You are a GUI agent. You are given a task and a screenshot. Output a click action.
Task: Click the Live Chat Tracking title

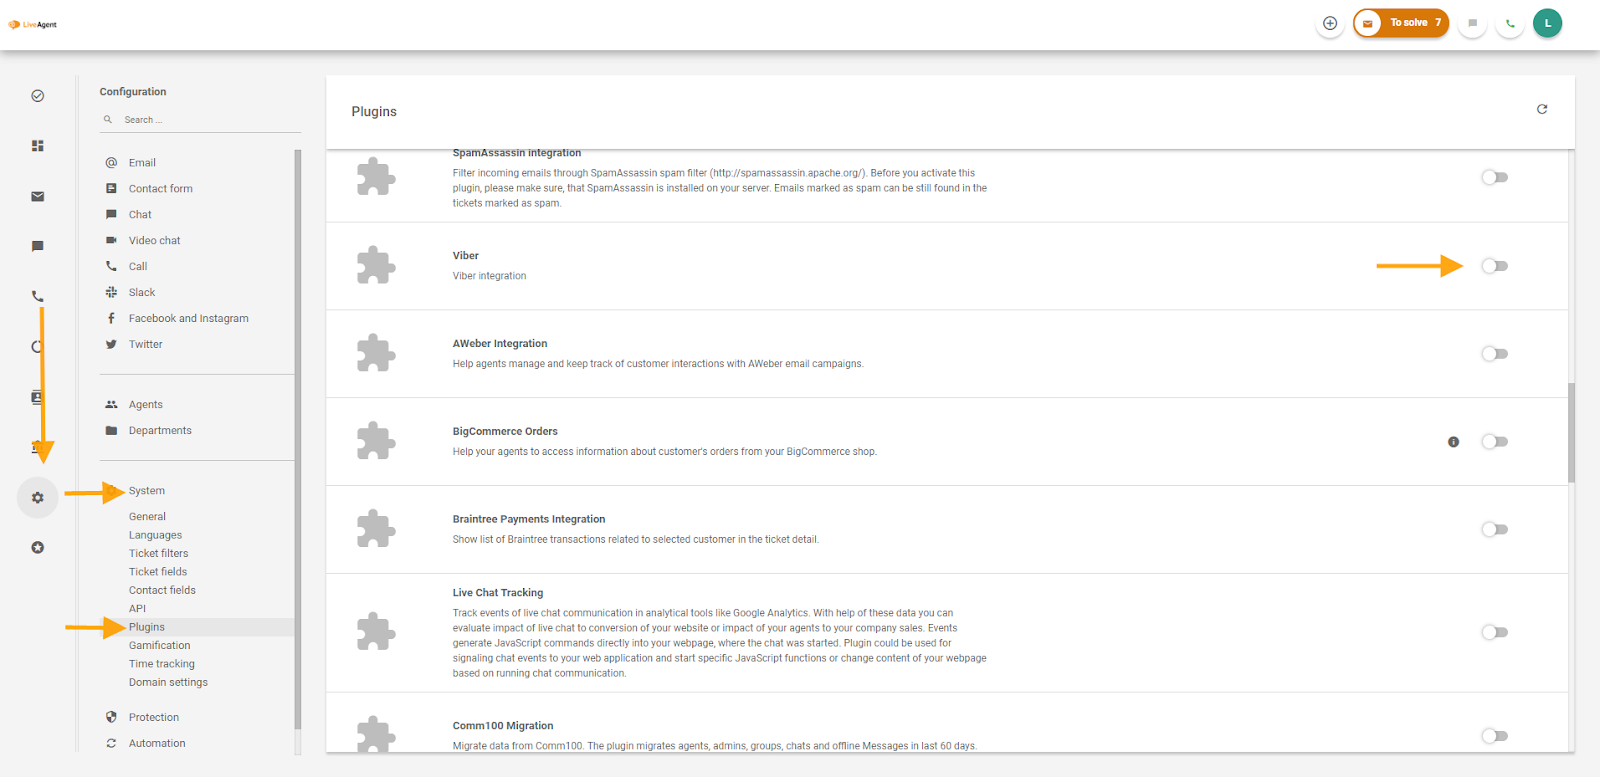[x=498, y=593]
